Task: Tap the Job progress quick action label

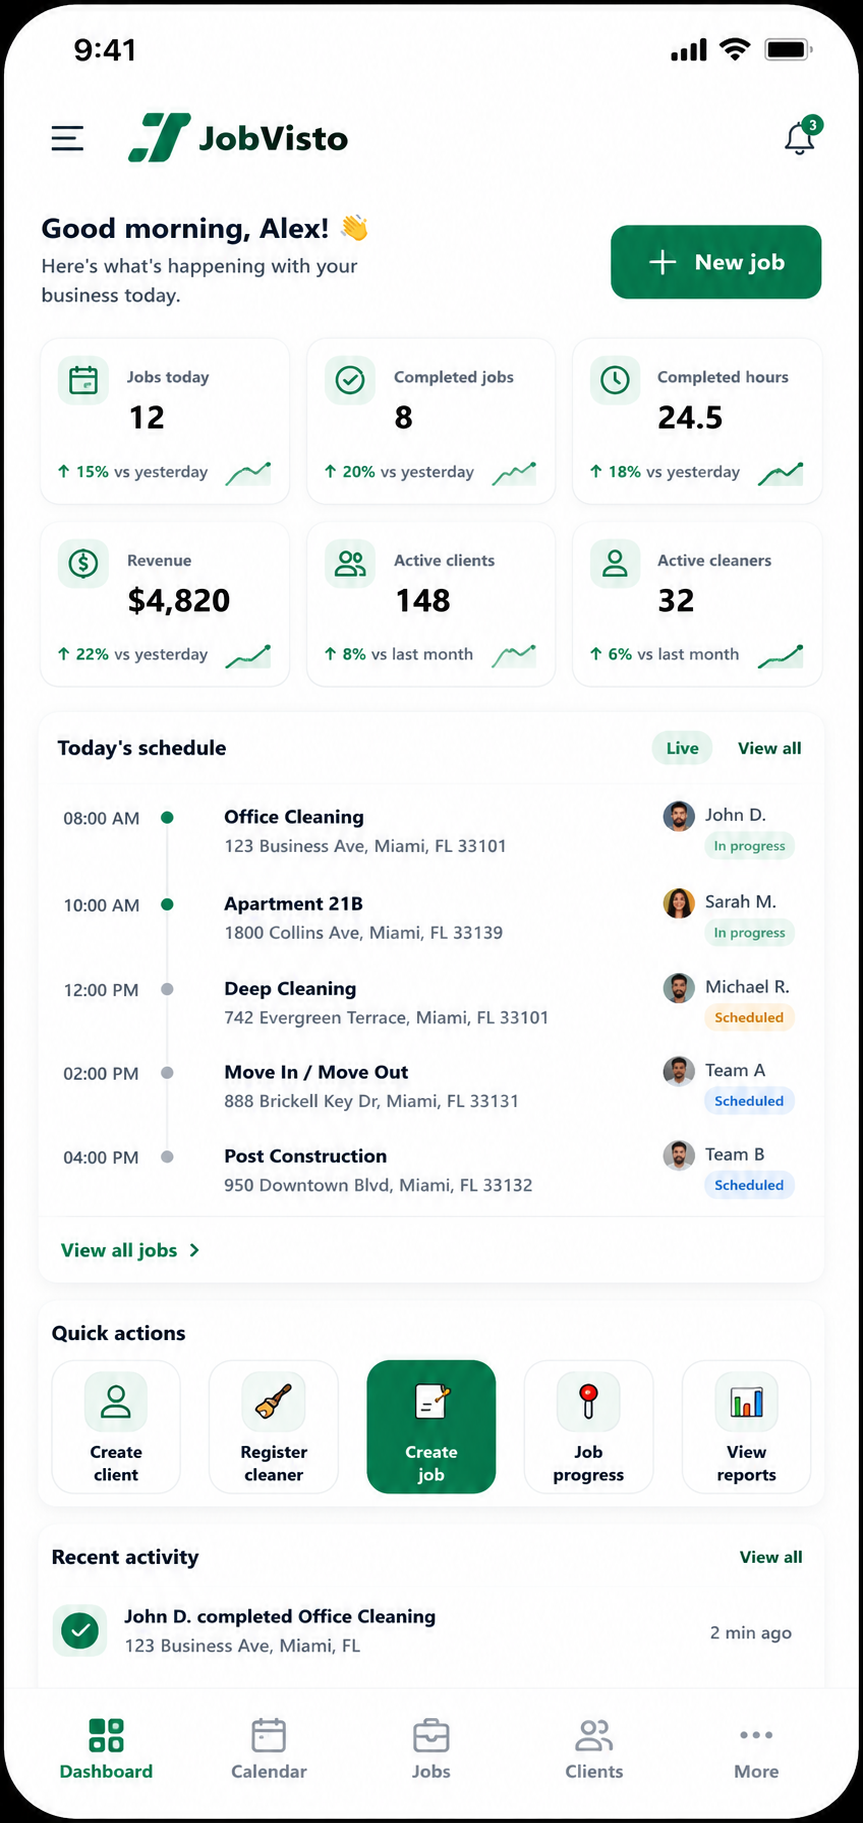Action: click(x=588, y=1463)
